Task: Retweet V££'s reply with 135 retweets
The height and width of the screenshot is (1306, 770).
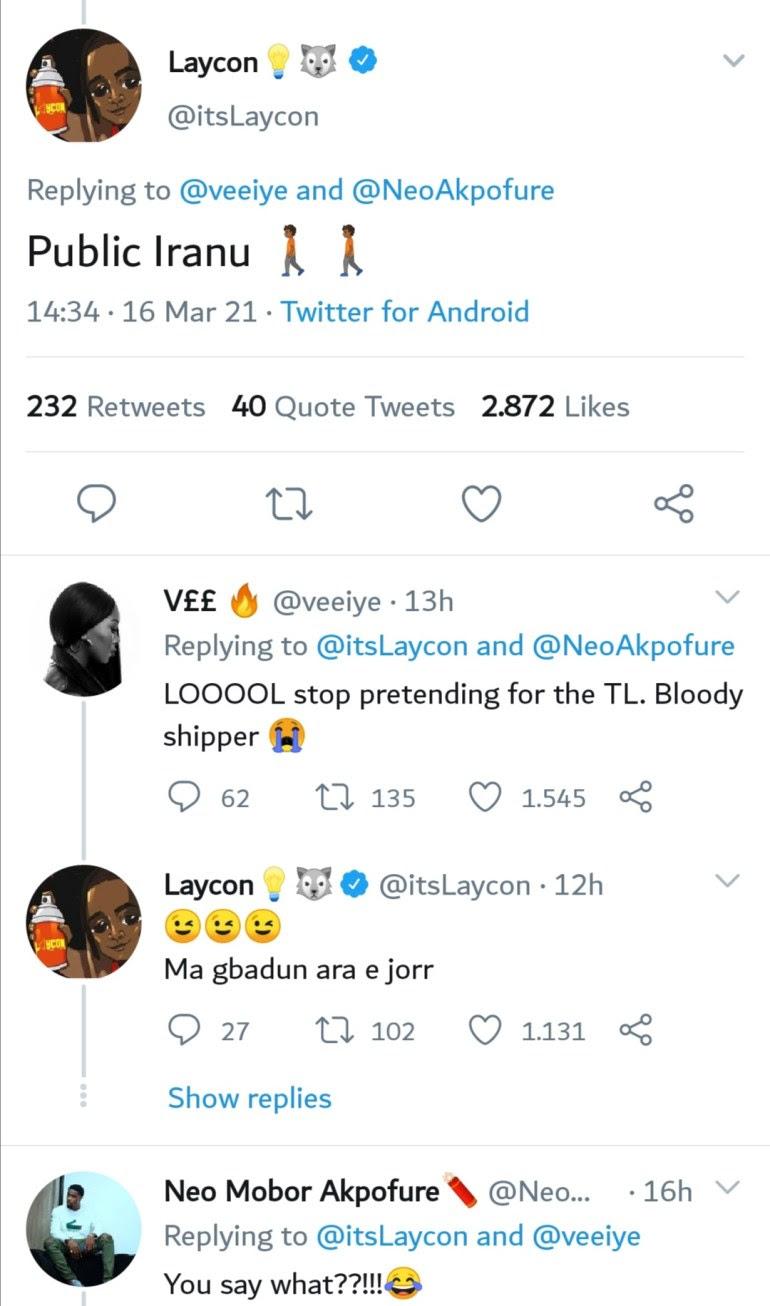Action: pyautogui.click(x=329, y=798)
